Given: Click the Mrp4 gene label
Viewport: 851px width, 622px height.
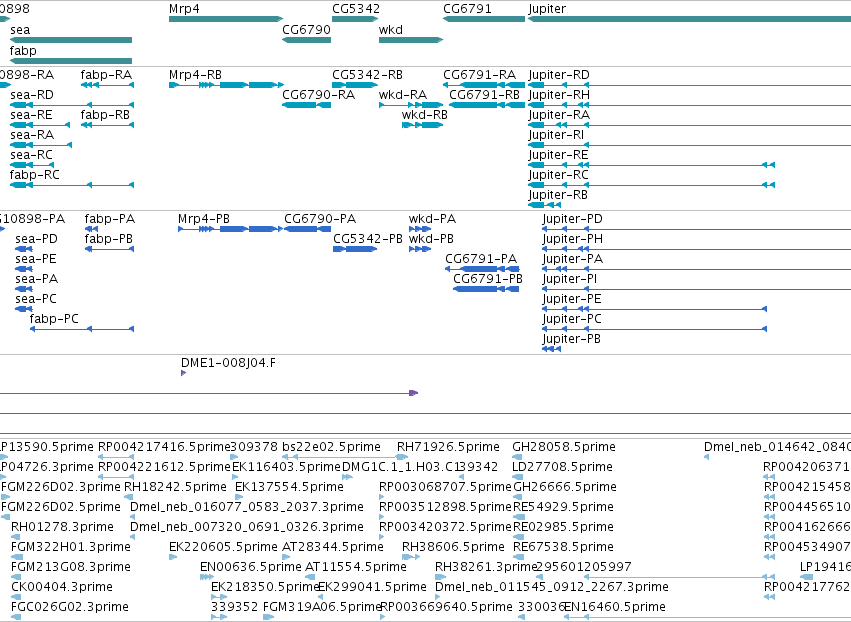Looking at the screenshot, I should (184, 9).
